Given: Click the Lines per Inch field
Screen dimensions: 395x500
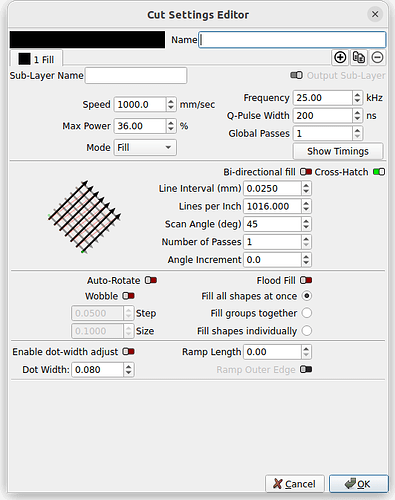Looking at the screenshot, I should [272, 206].
